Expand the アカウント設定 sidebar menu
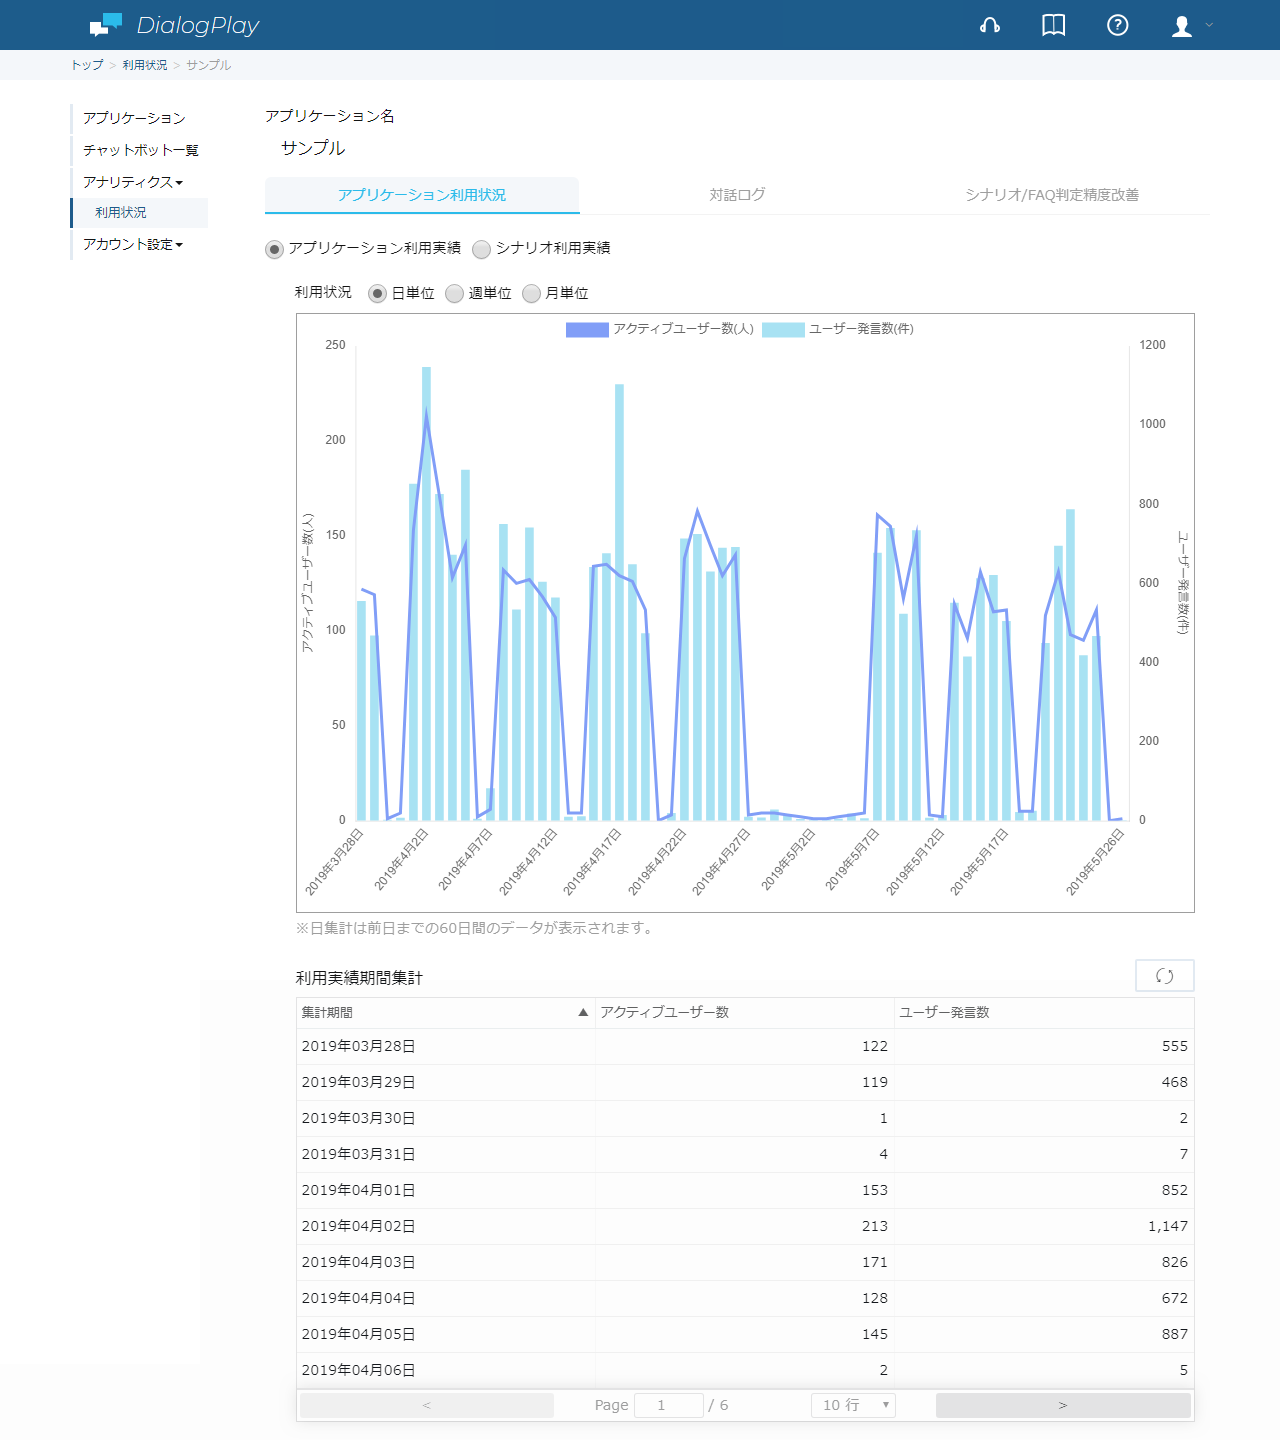The image size is (1280, 1440). (x=133, y=244)
